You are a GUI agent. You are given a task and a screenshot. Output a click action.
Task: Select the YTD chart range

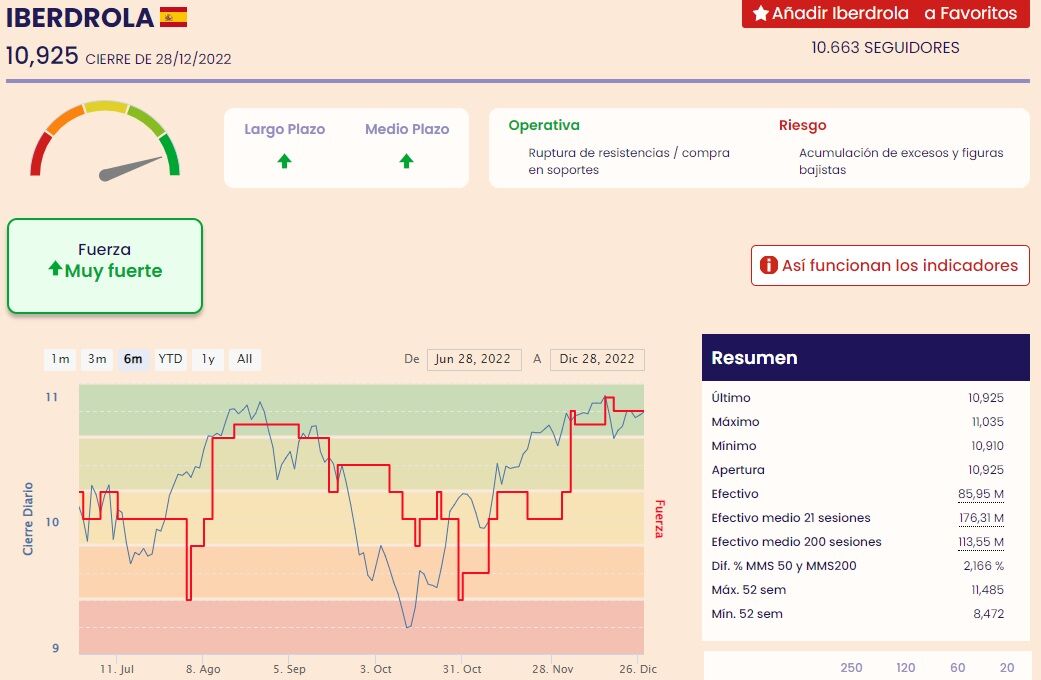(x=170, y=359)
